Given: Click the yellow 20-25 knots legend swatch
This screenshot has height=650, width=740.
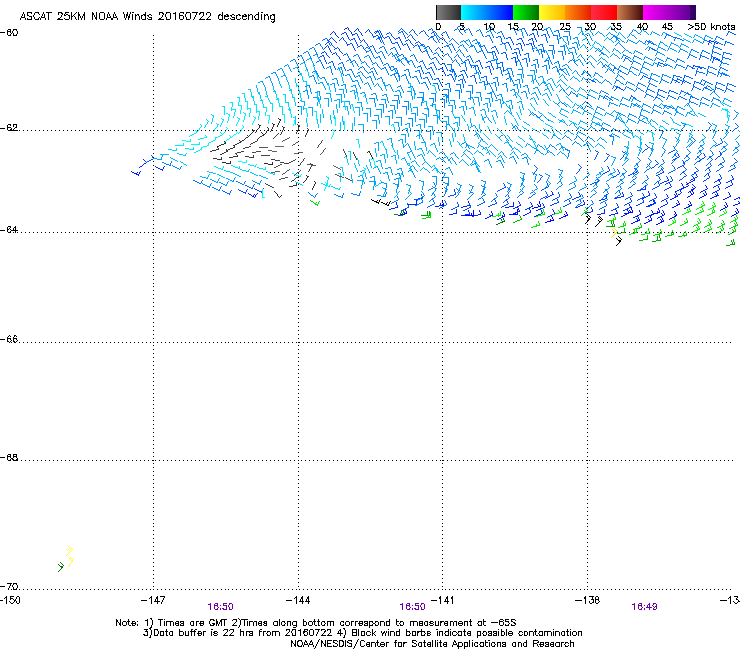Looking at the screenshot, I should click(x=552, y=12).
